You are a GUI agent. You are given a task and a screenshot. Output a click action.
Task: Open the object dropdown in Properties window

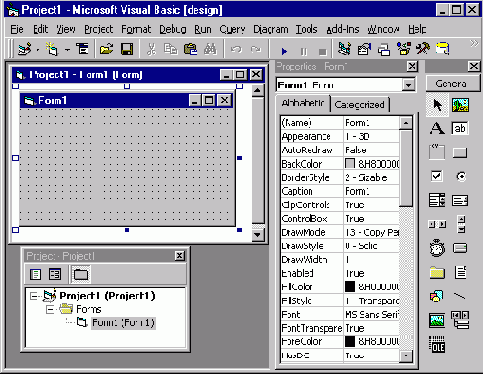(x=409, y=85)
